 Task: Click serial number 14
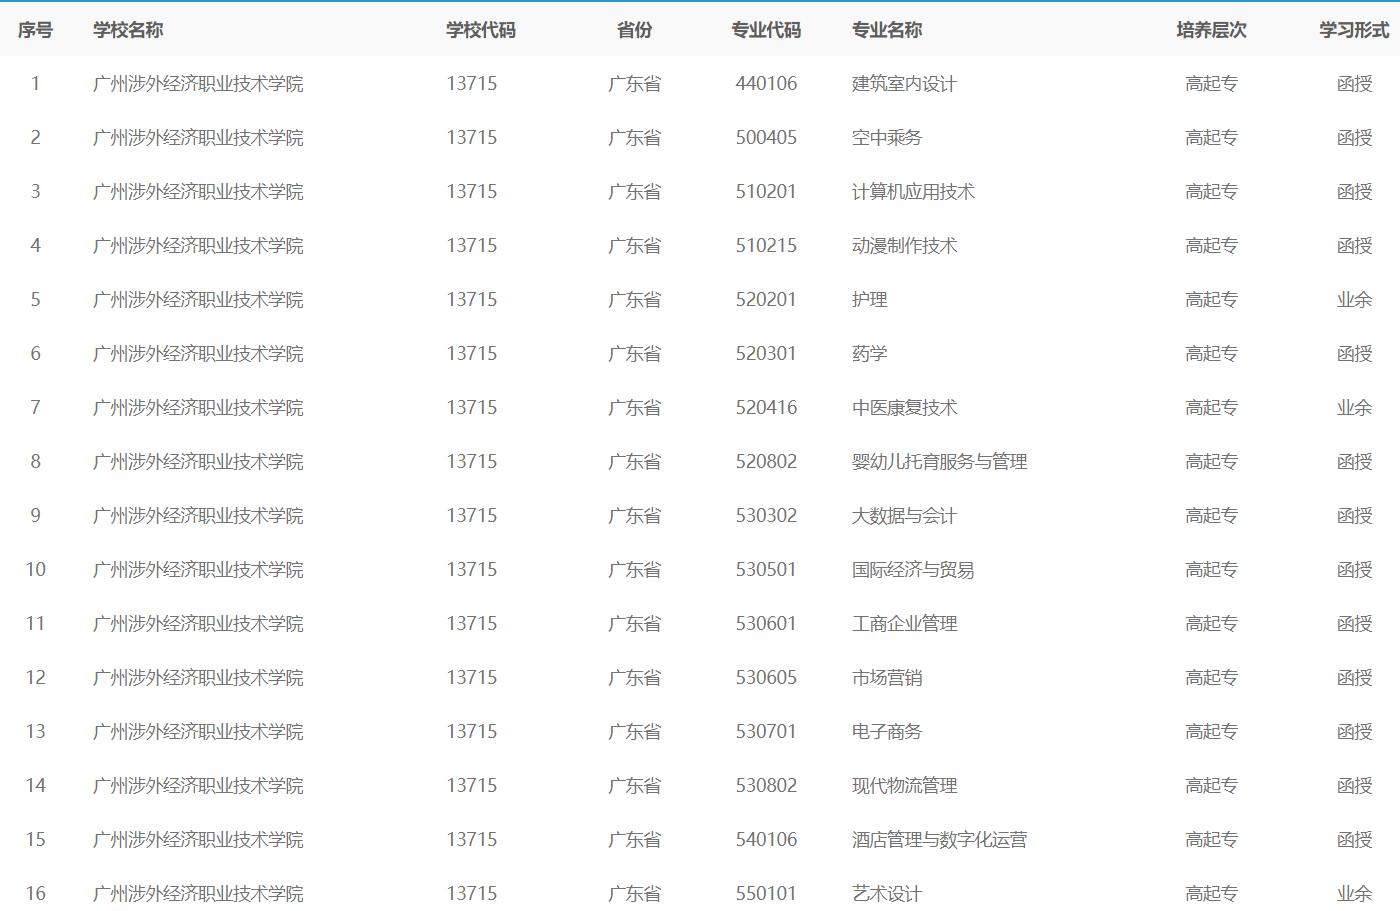click(x=36, y=786)
